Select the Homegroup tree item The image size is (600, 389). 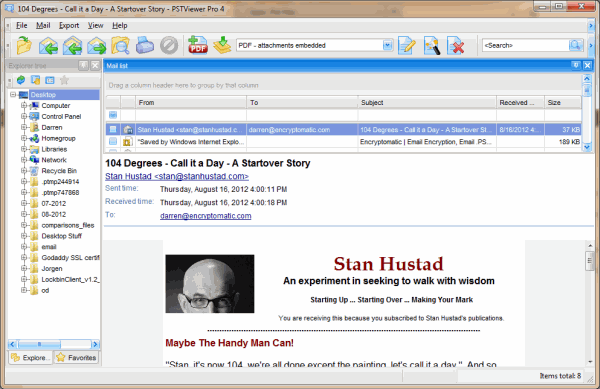click(58, 138)
